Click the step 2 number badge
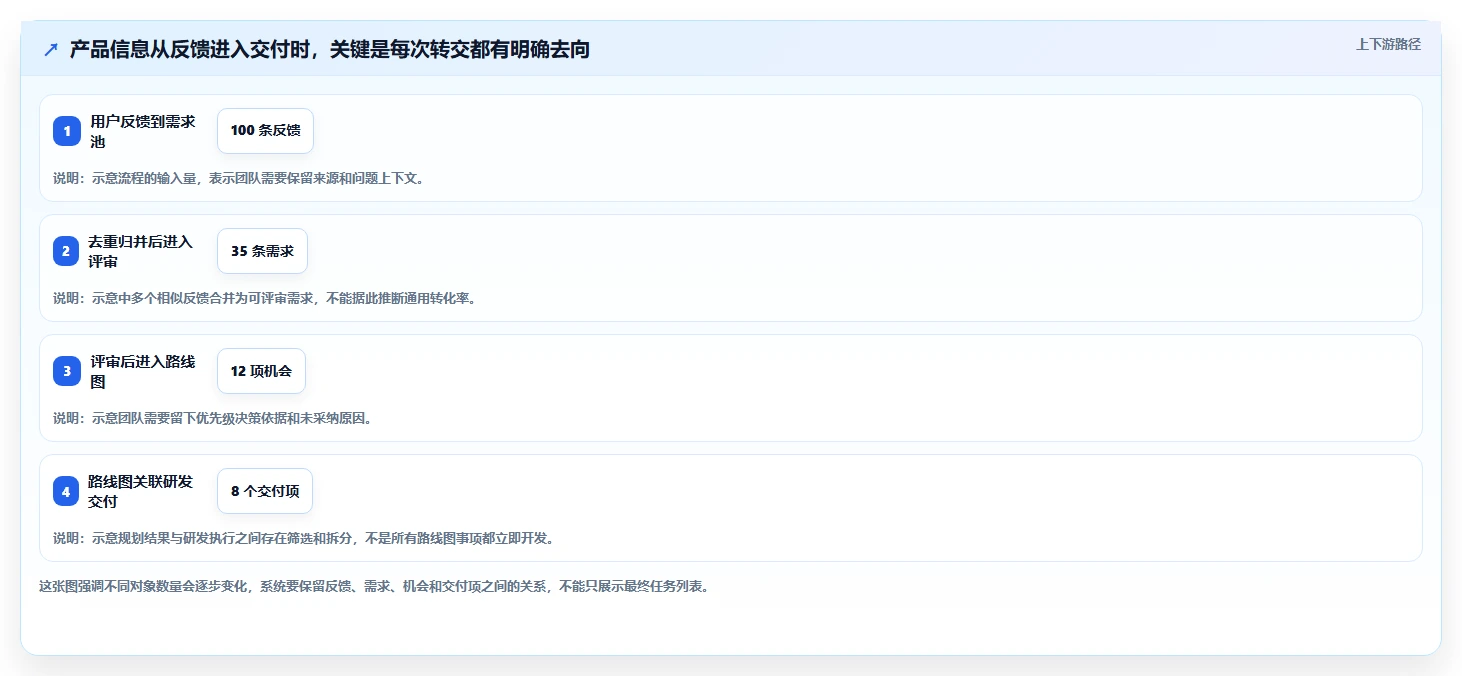1462x676 pixels. 66,251
